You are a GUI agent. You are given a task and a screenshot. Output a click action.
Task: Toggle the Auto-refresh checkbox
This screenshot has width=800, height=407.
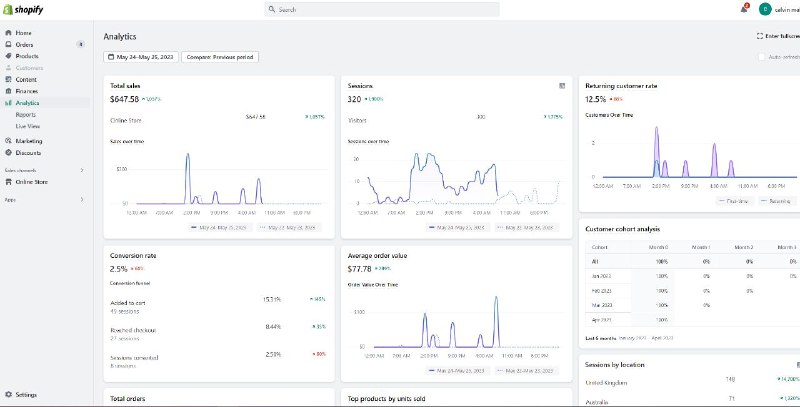click(x=762, y=57)
